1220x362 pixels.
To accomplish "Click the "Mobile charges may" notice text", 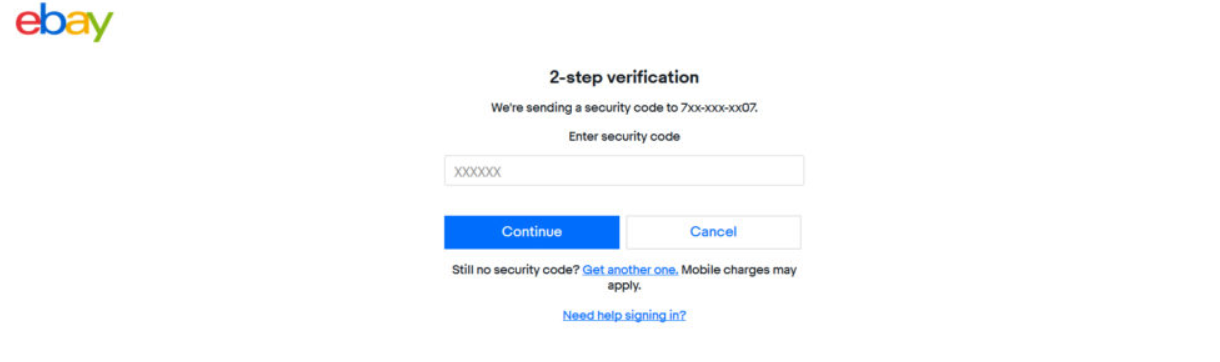I will click(x=739, y=270).
